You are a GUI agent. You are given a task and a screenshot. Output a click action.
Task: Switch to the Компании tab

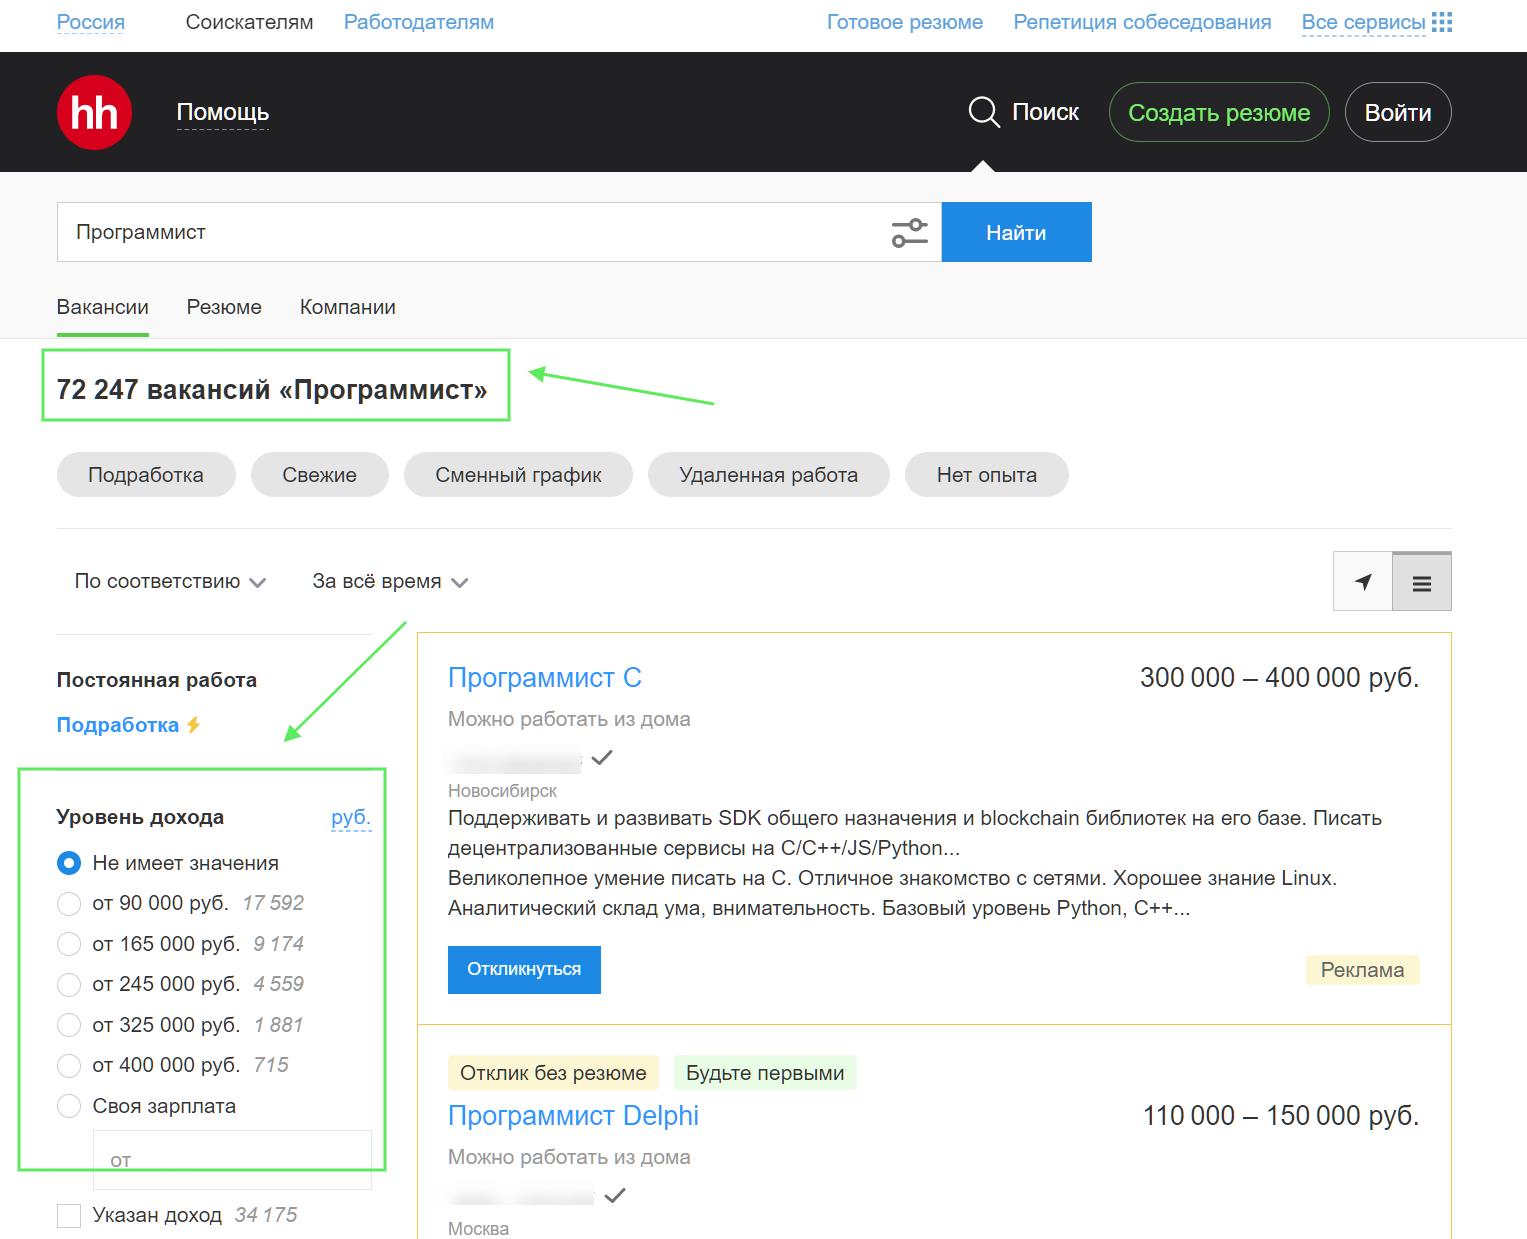[347, 307]
